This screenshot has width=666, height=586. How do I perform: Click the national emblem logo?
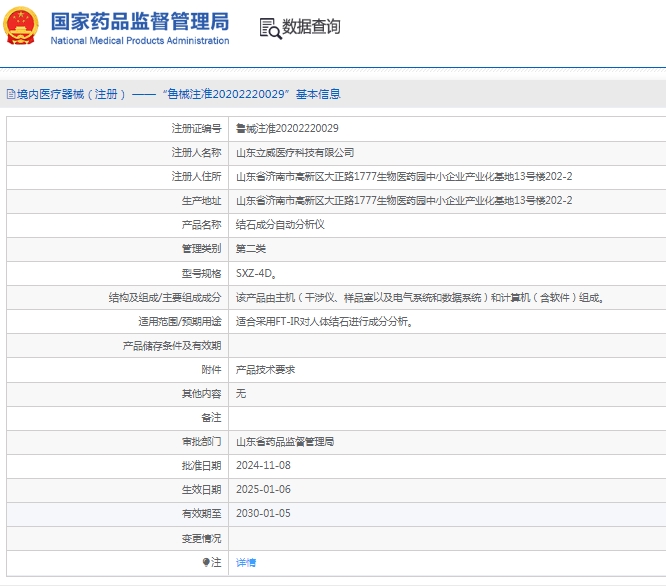(x=23, y=25)
